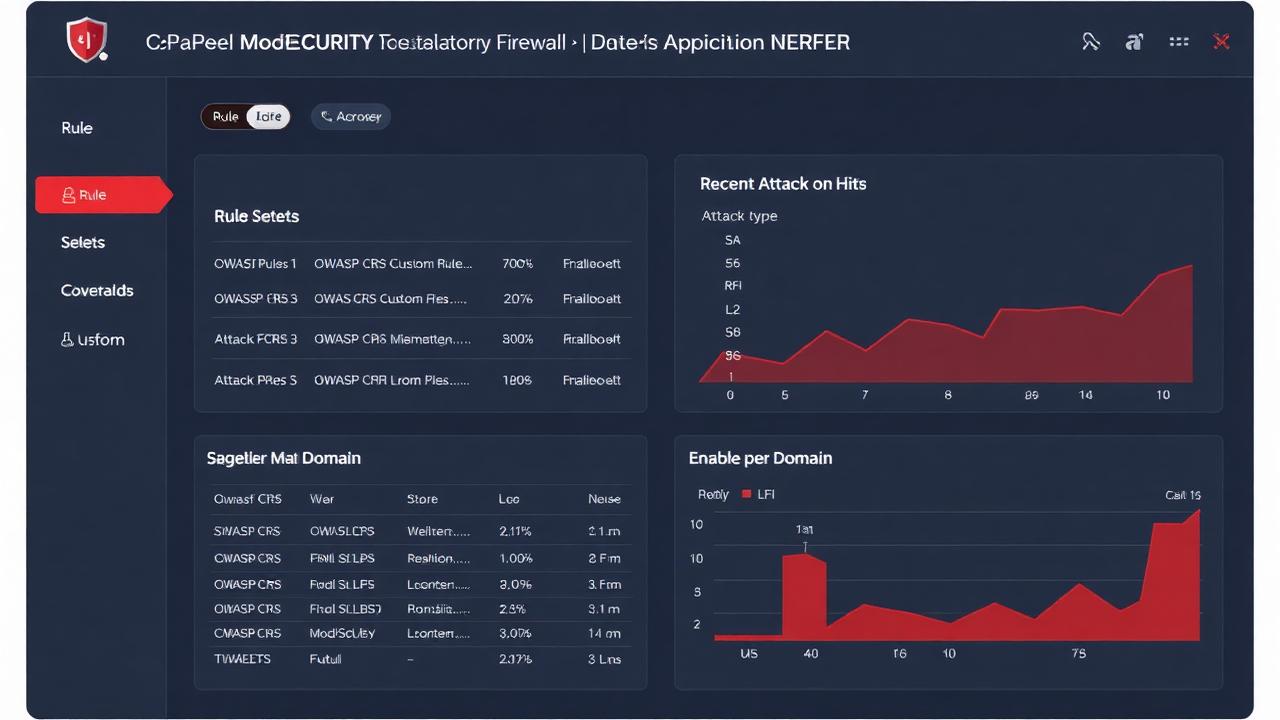Viewport: 1280px width, 720px height.
Task: Select the top Rule sidebar entry
Action: tap(77, 128)
